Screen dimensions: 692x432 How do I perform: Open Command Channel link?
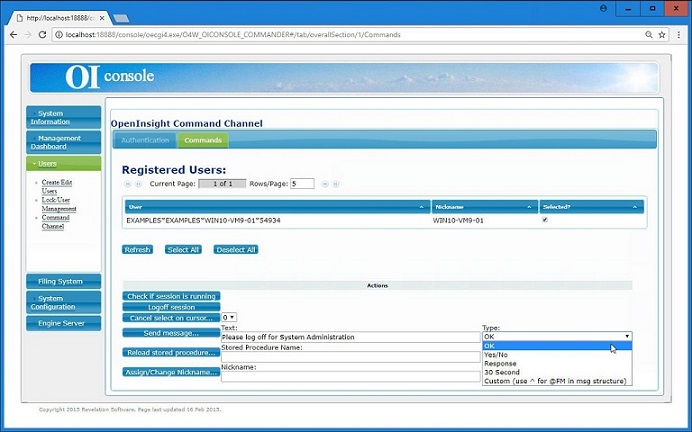click(x=55, y=222)
